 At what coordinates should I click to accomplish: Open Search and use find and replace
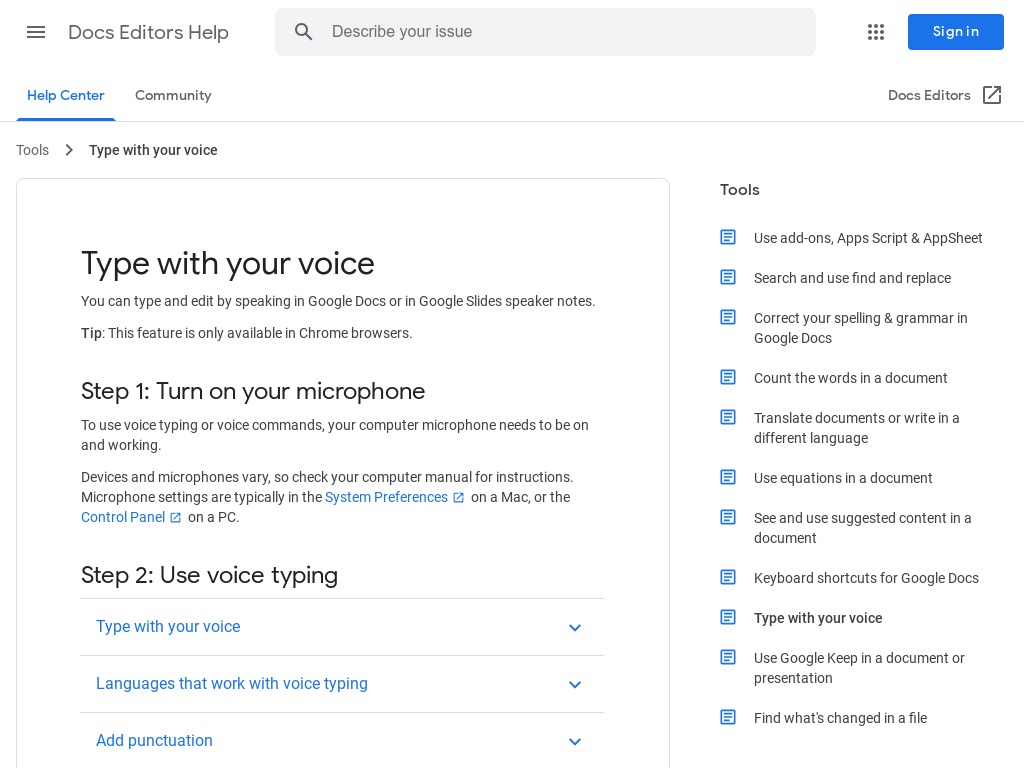click(852, 278)
